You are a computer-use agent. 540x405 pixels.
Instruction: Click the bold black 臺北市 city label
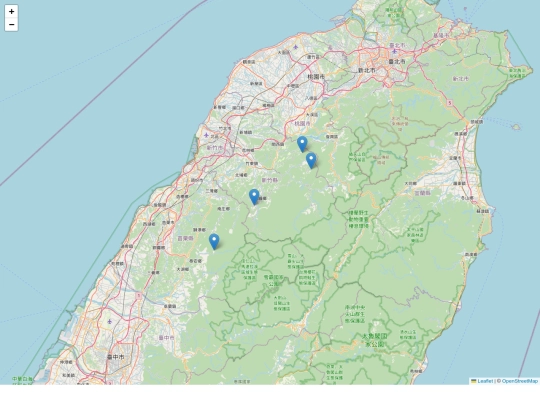397,62
